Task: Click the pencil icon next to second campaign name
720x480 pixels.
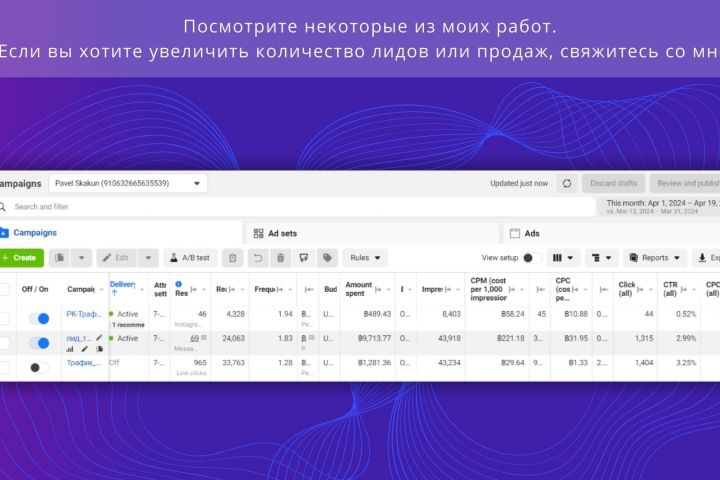Action: 99,338
